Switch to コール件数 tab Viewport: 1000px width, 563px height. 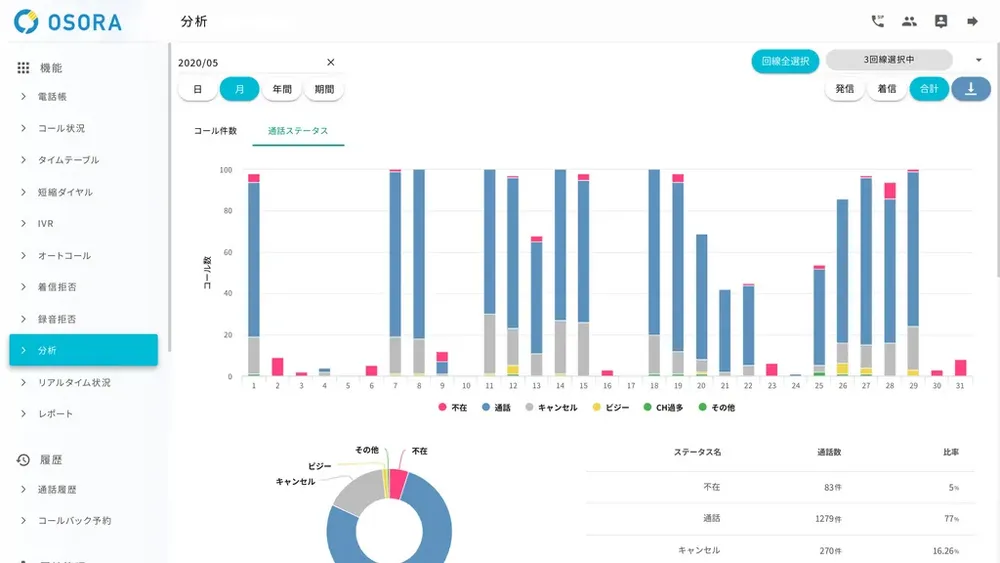coord(215,131)
